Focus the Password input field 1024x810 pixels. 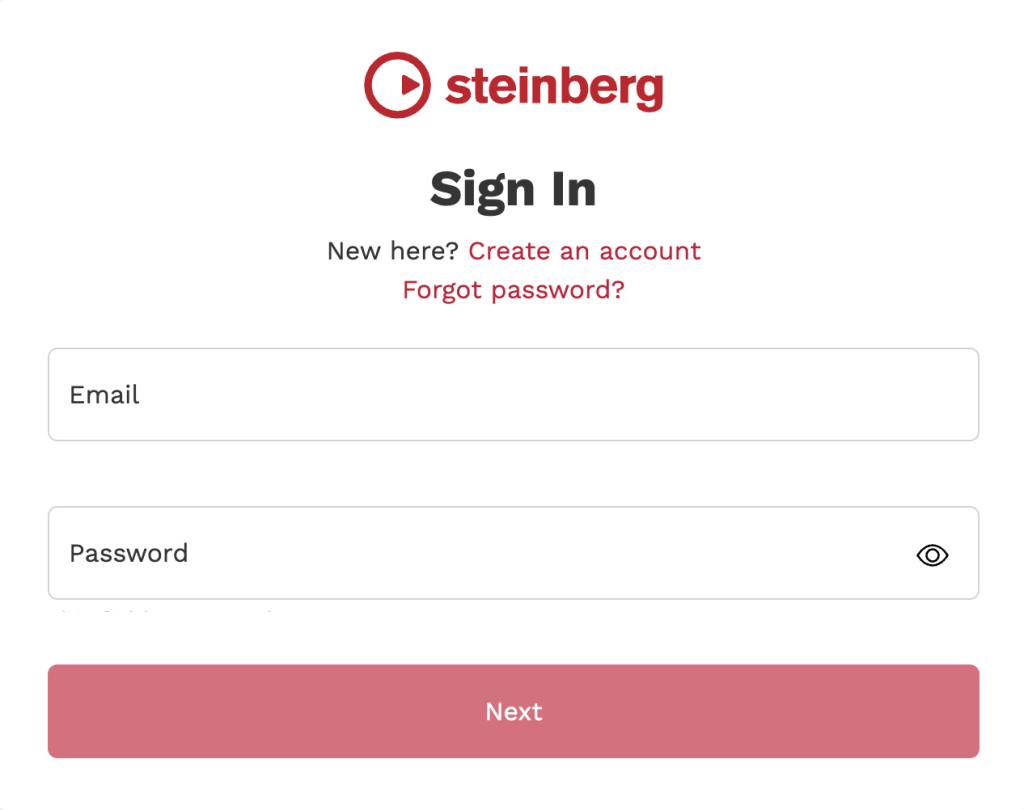(480, 553)
